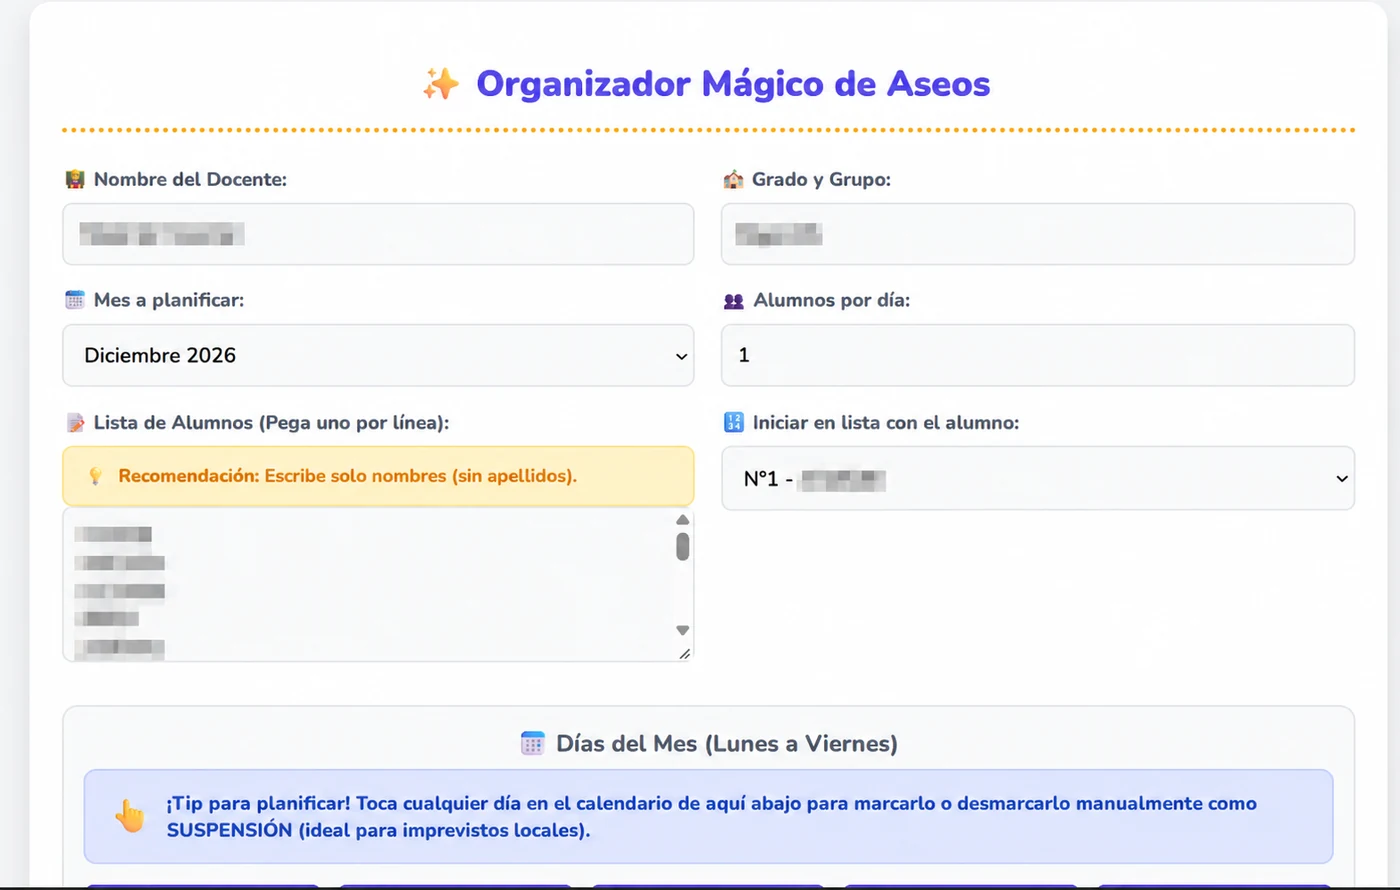Viewport: 1400px width, 890px height.
Task: Click the Grado y Grupo input field
Action: (1038, 234)
